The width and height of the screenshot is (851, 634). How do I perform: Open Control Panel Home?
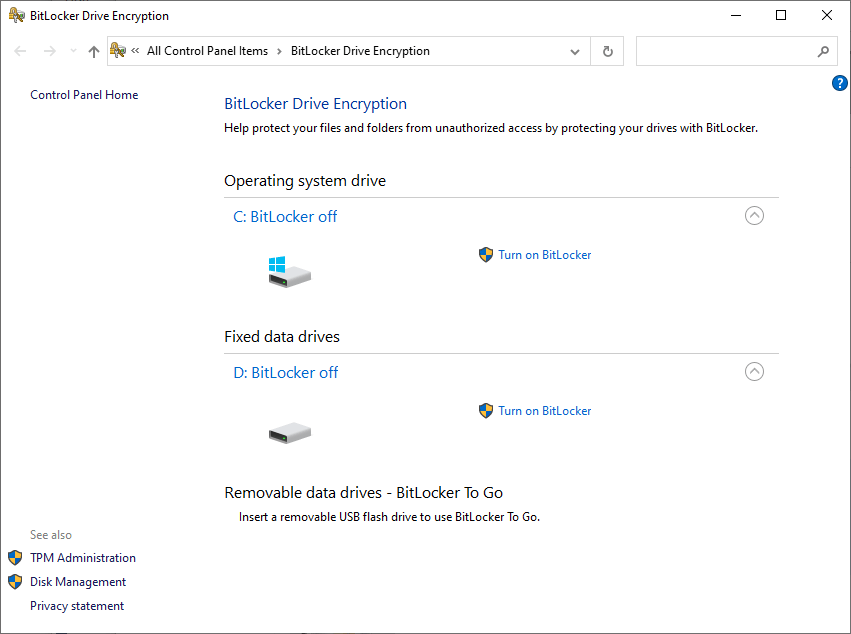coord(84,95)
